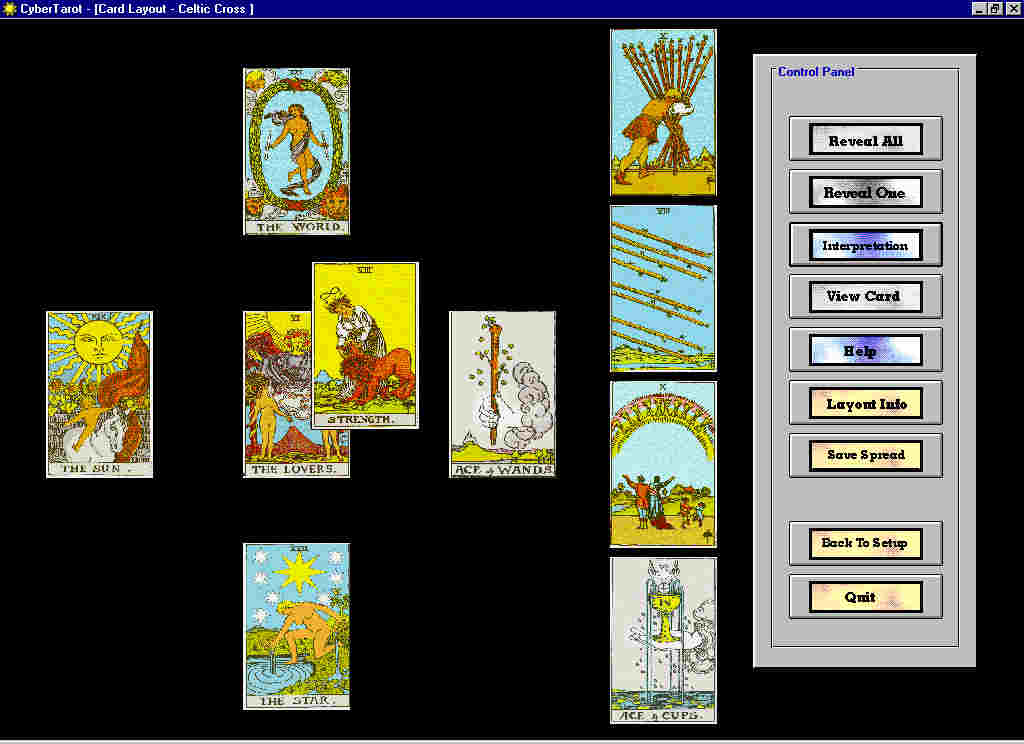Image resolution: width=1024 pixels, height=744 pixels.
Task: Show Layout Info for Celtic Cross
Action: tap(865, 404)
